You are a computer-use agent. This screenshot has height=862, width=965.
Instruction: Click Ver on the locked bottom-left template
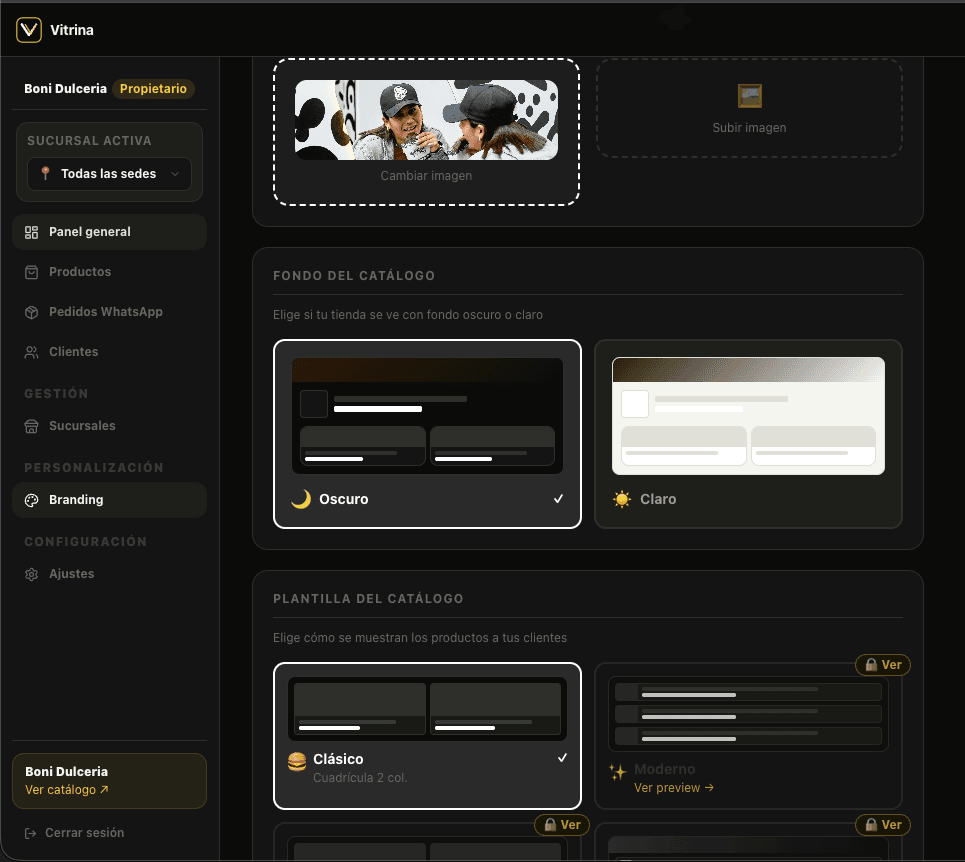(562, 824)
